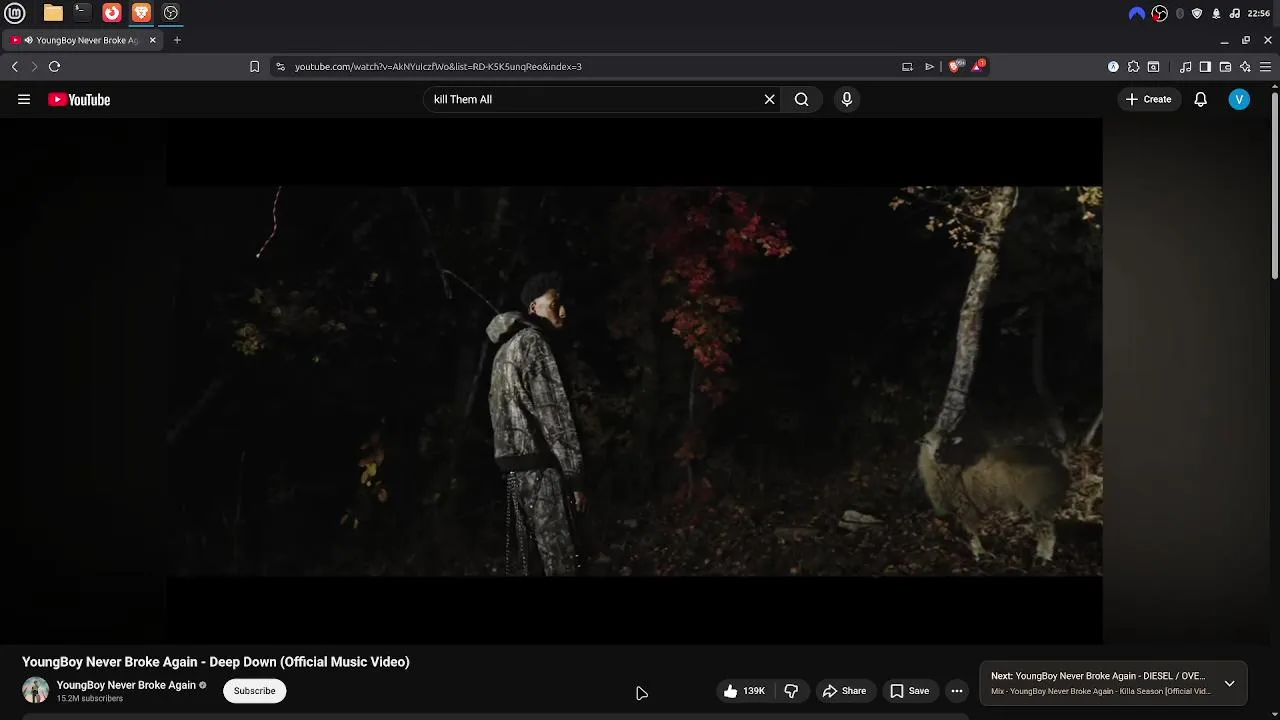Open the Brave main hamburger menu
The height and width of the screenshot is (720, 1280).
(x=1265, y=67)
